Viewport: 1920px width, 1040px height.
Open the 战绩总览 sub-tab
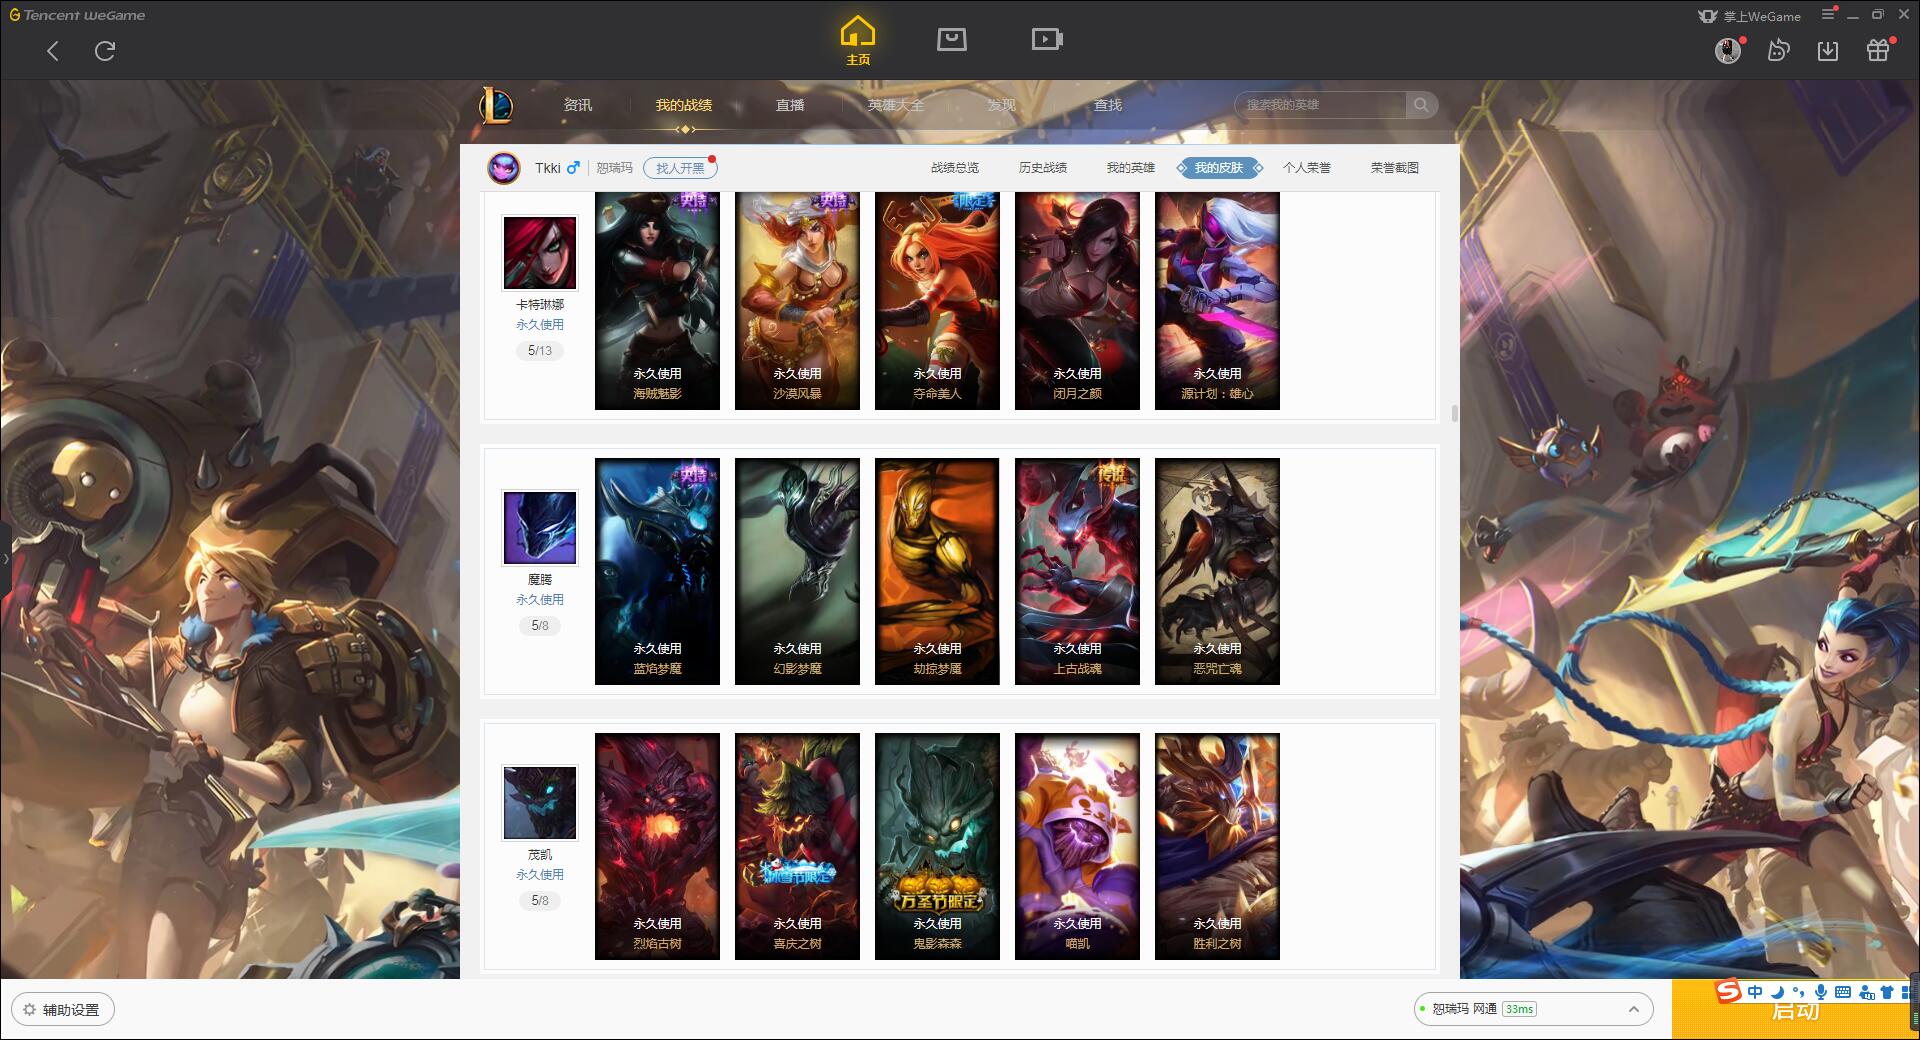click(955, 168)
